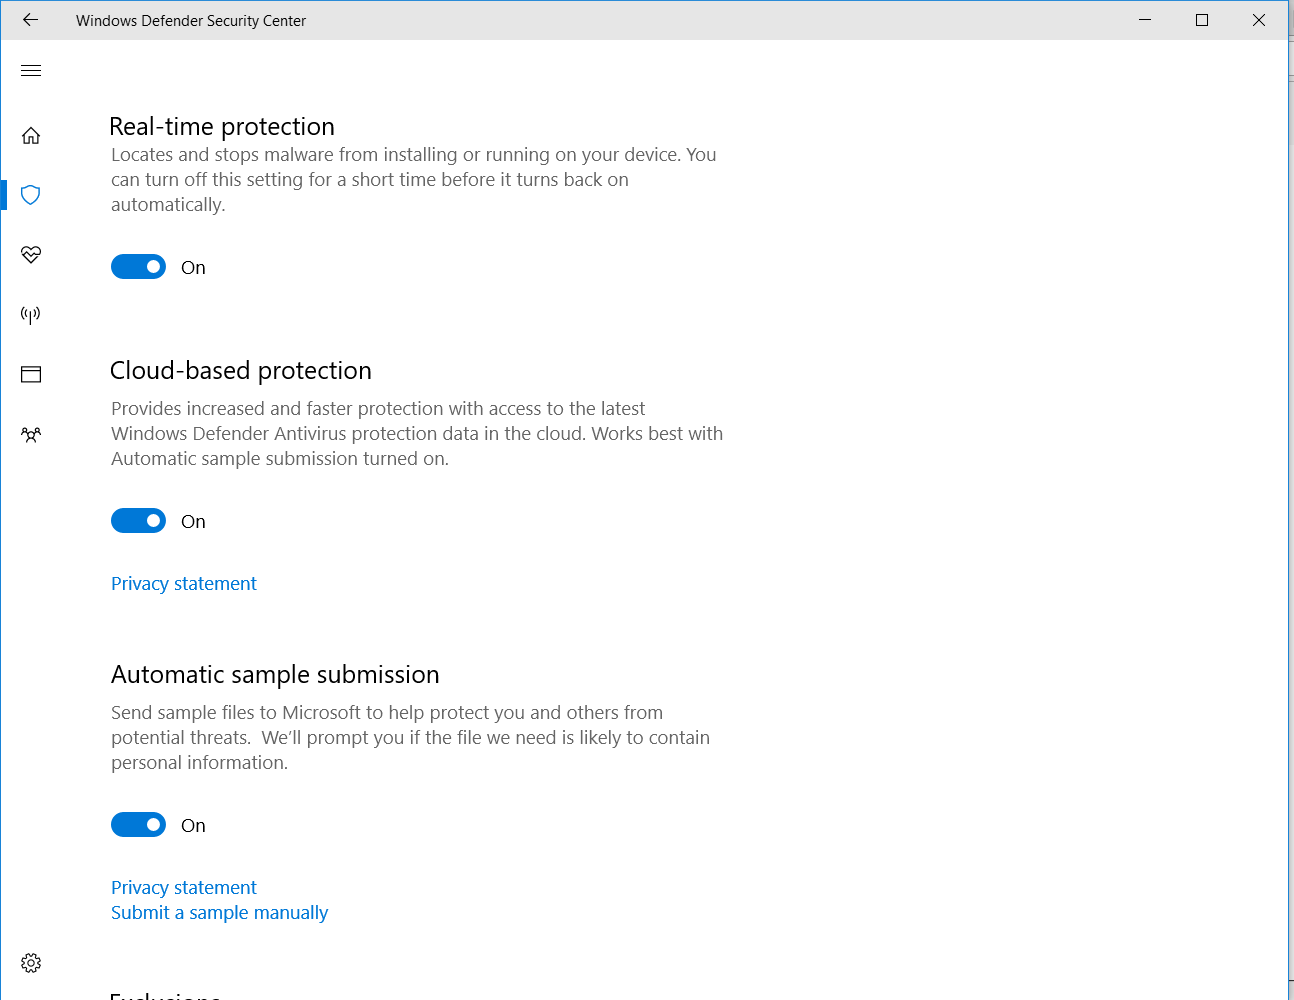Screen dimensions: 1294x1000
Task: Open Privacy statement under Automatic sample submission
Action: tap(184, 888)
